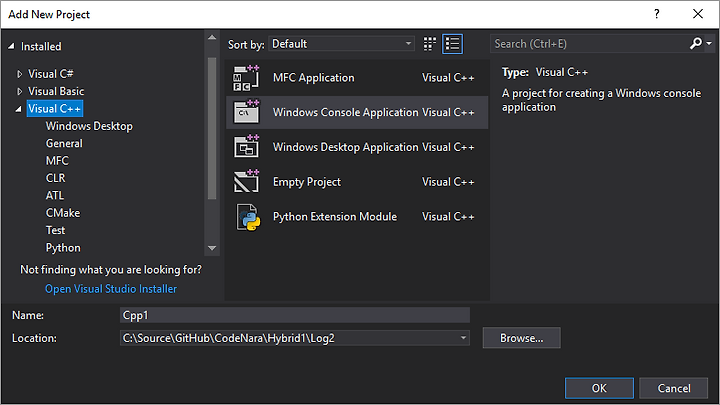720x405 pixels.
Task: Choose MFC Application template name
Action: tap(314, 78)
